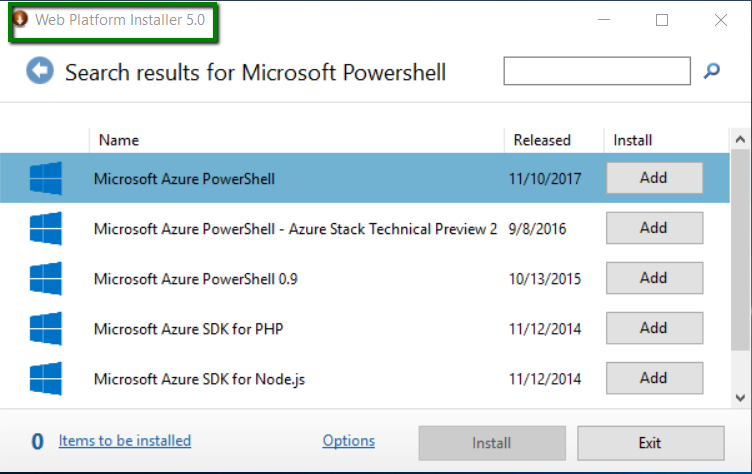Click the Exit button
This screenshot has width=752, height=474.
click(651, 443)
